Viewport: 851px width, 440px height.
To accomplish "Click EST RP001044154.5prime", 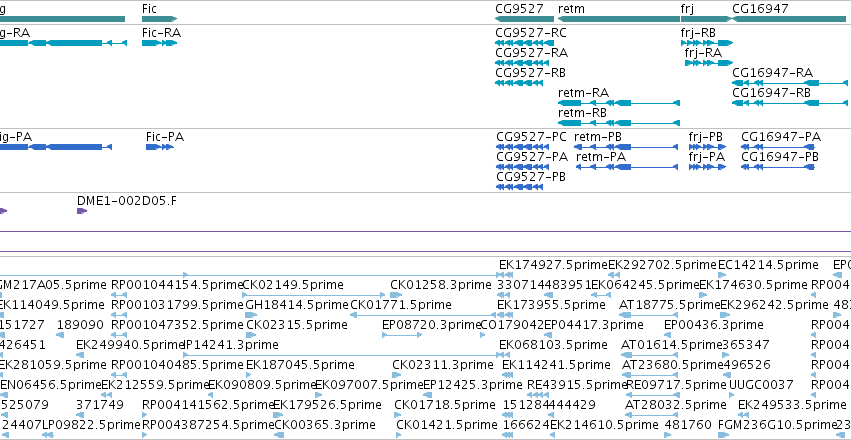I will click(x=177, y=285).
